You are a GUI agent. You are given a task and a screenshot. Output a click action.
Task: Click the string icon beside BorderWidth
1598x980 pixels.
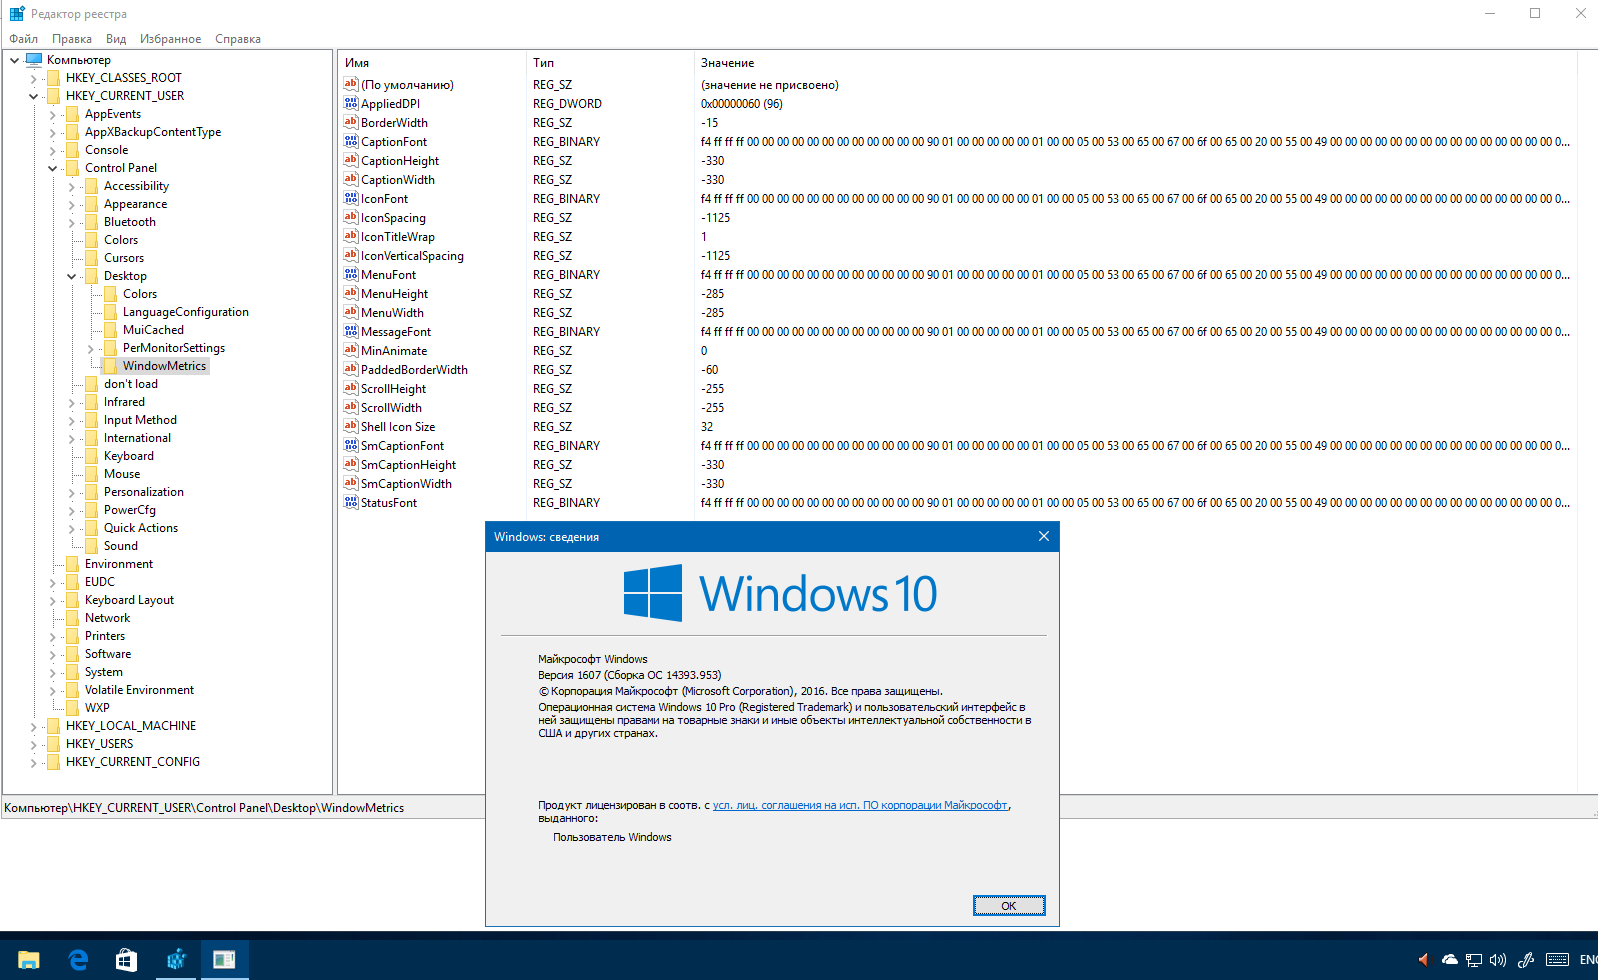(x=351, y=122)
